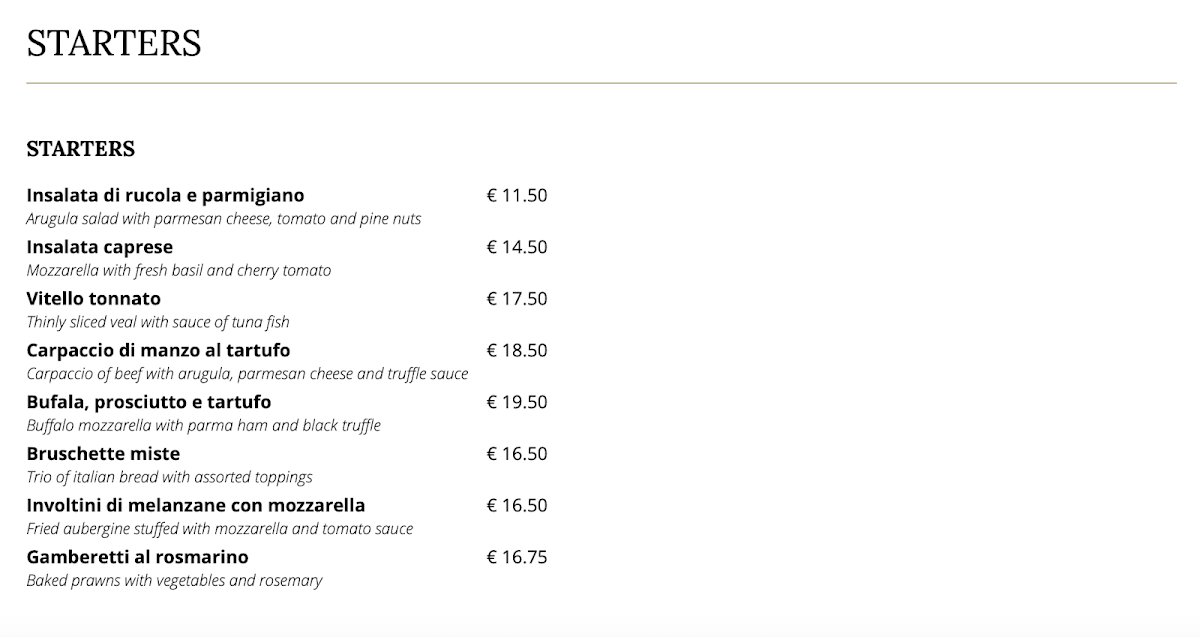Image resolution: width=1200 pixels, height=637 pixels.
Task: Click the bold STARTERS section subheading
Action: tap(81, 149)
